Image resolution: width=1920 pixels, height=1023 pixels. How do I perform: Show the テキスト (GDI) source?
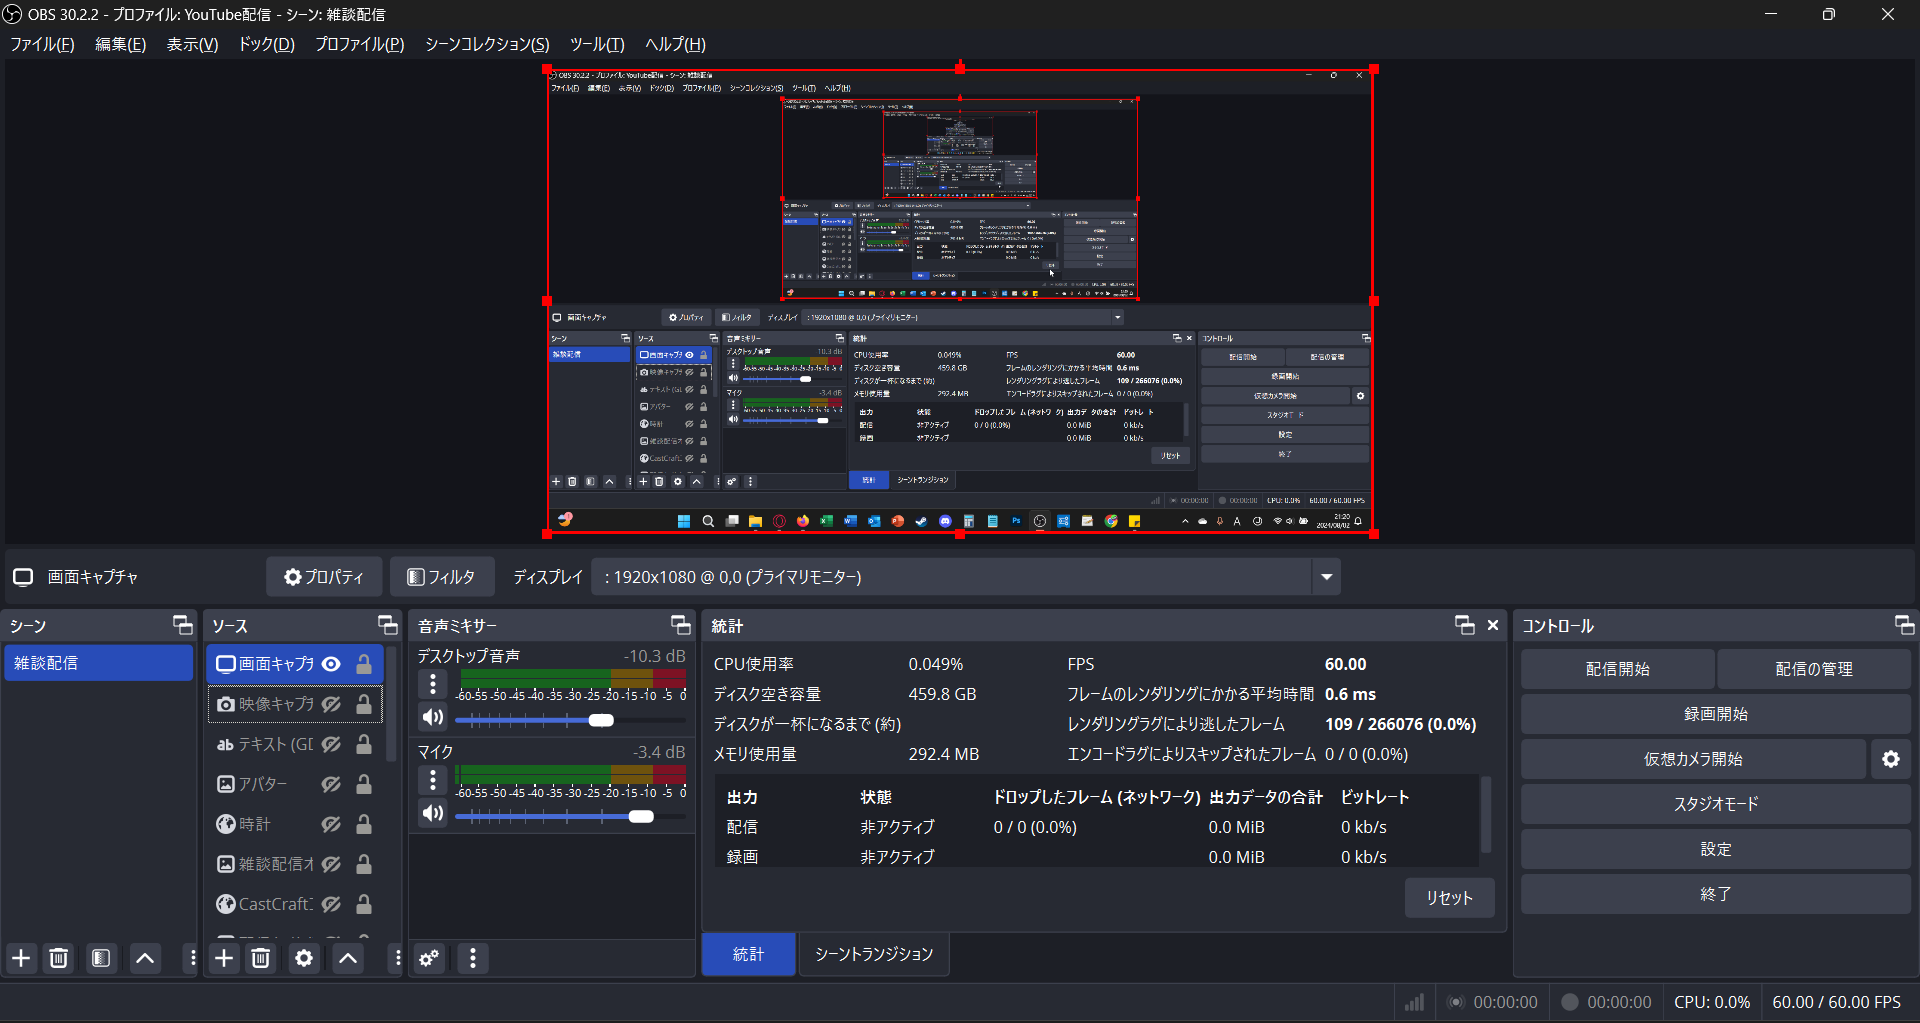[x=332, y=744]
